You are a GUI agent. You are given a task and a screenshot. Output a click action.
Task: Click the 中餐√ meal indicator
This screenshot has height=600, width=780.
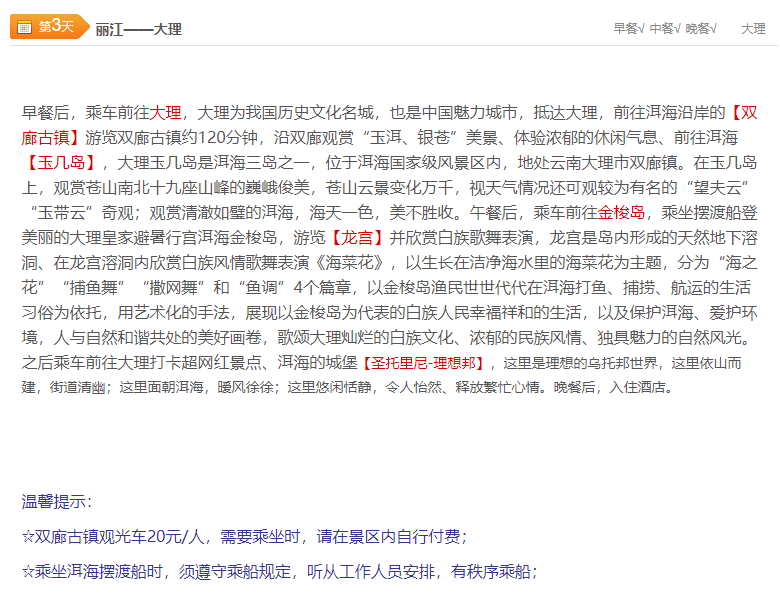pos(665,29)
